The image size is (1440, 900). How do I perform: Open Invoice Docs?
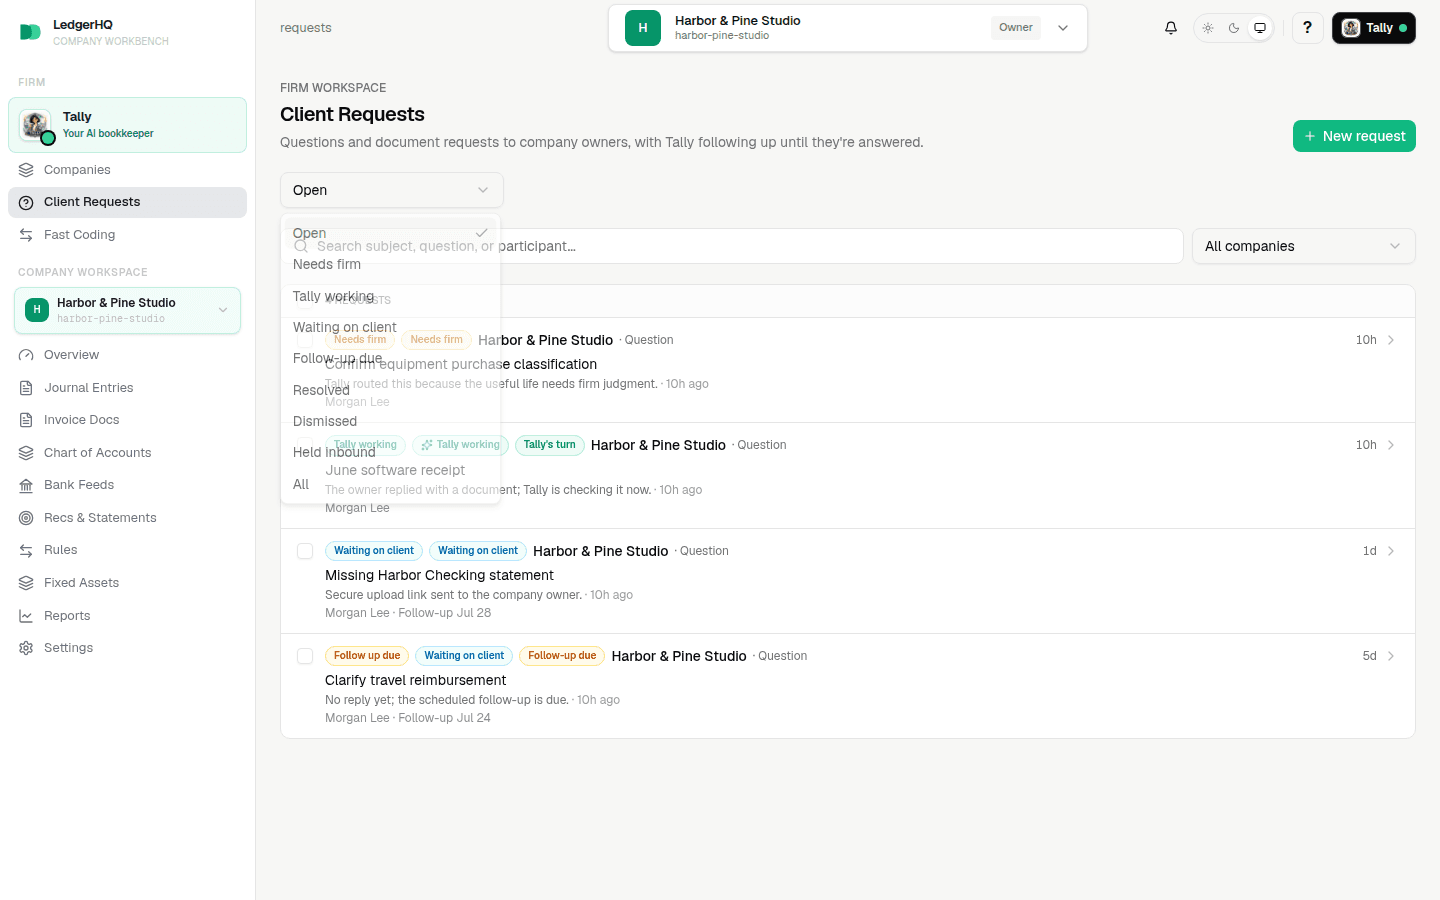[127, 420]
